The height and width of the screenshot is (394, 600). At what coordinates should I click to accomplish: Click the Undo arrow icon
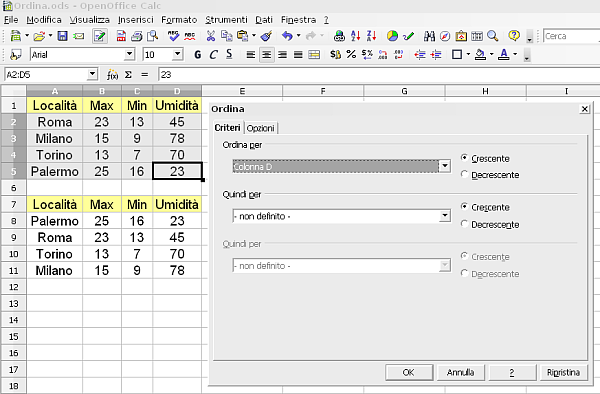(287, 36)
